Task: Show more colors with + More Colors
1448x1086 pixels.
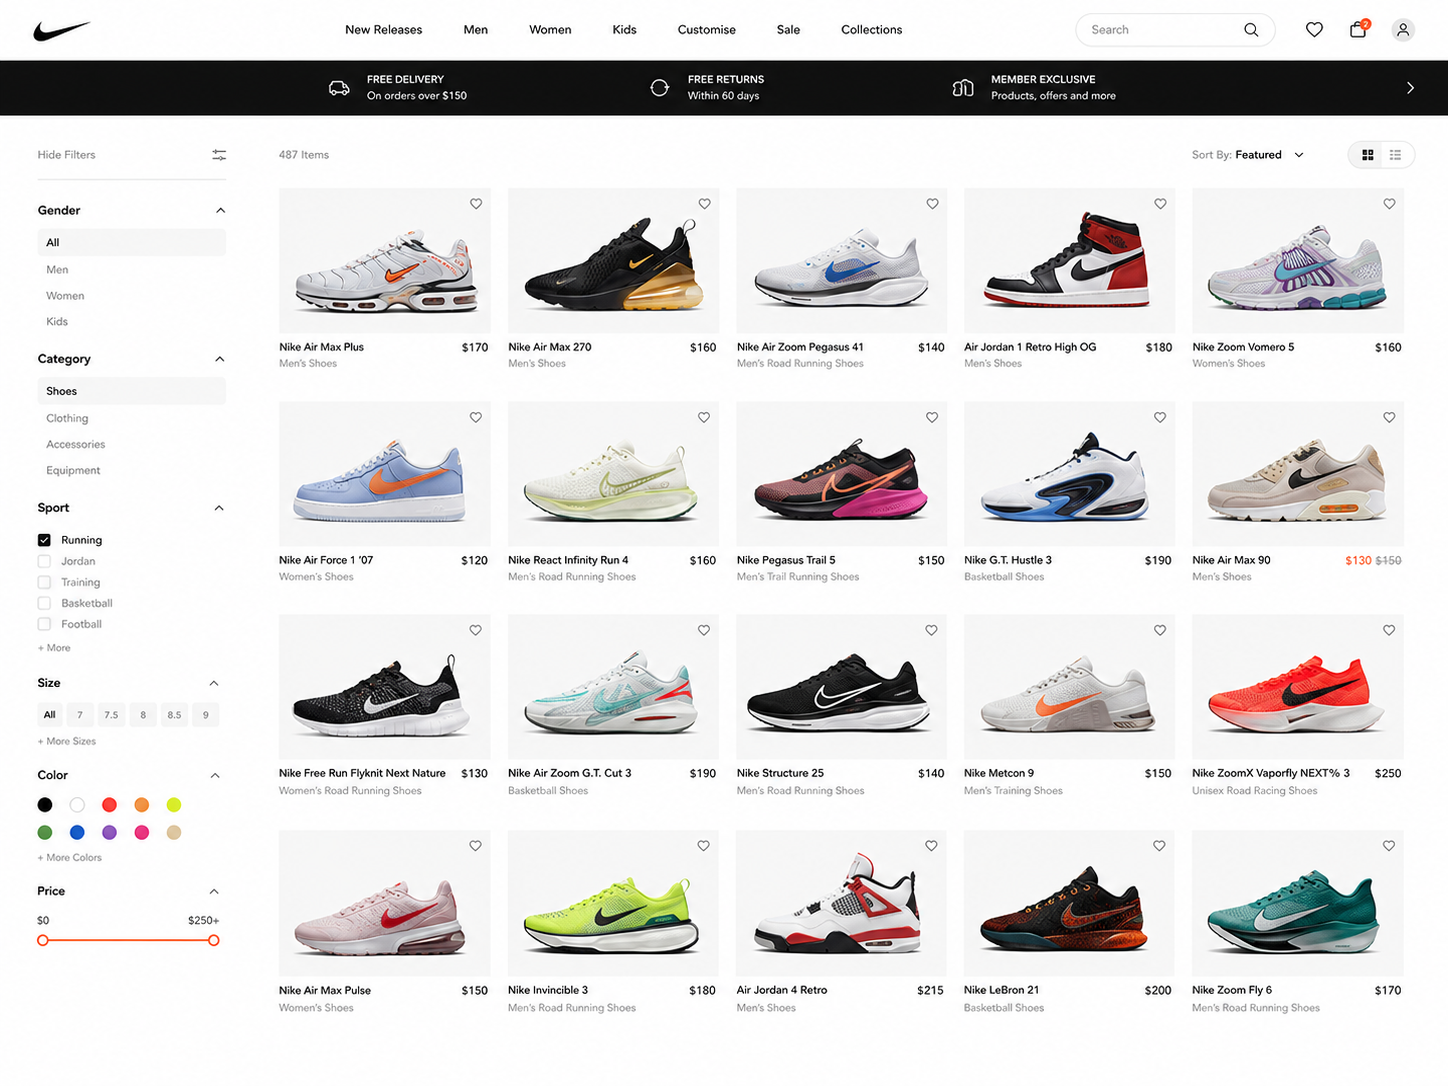Action: [70, 858]
